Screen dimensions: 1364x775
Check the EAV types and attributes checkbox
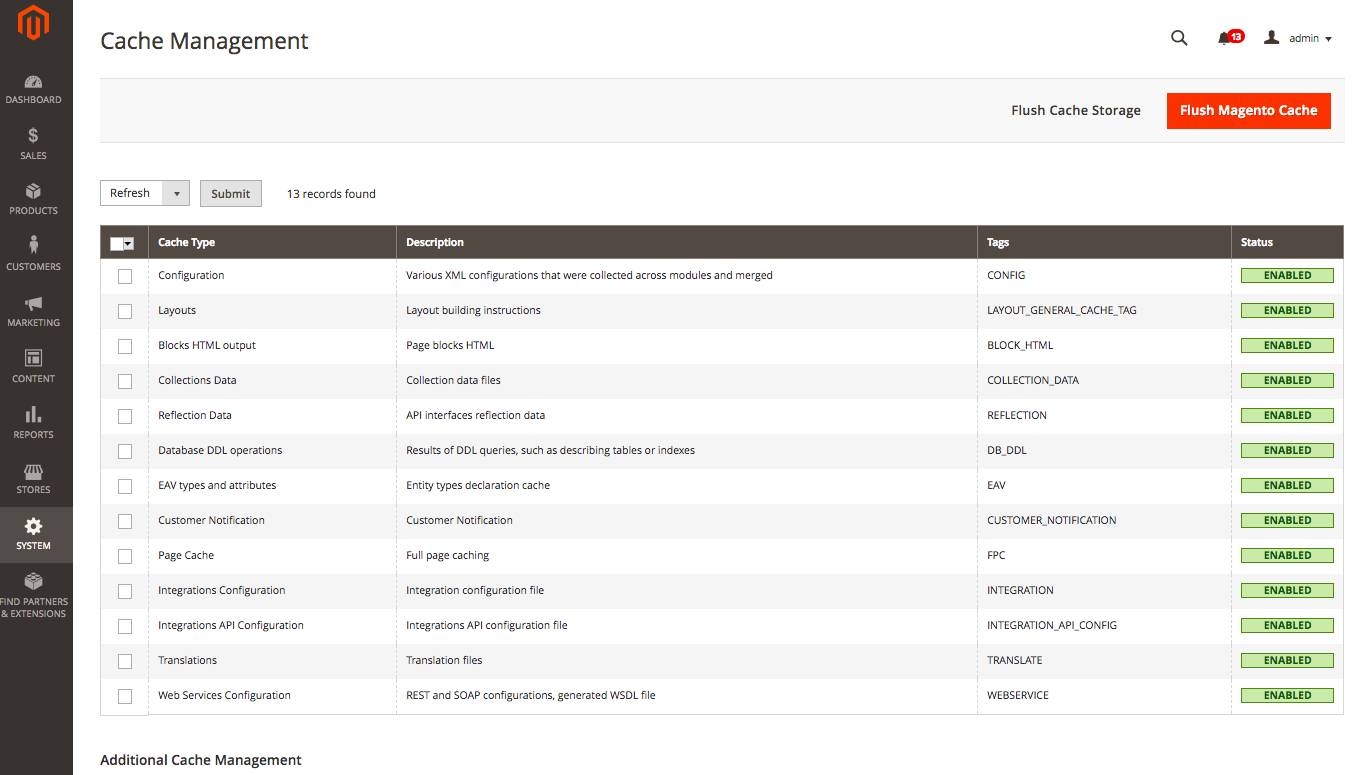tap(125, 486)
